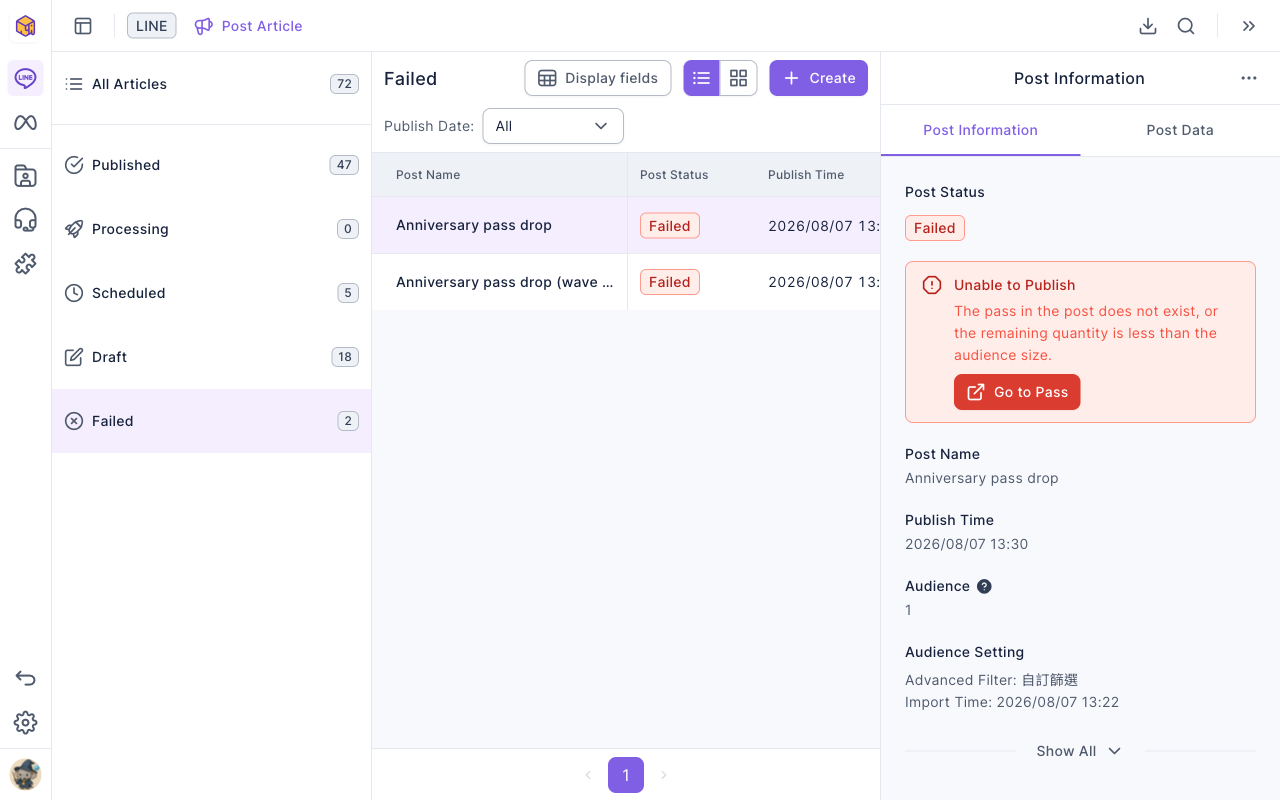Go to page 1 in pagination
Viewport: 1280px width, 800px height.
[x=626, y=775]
